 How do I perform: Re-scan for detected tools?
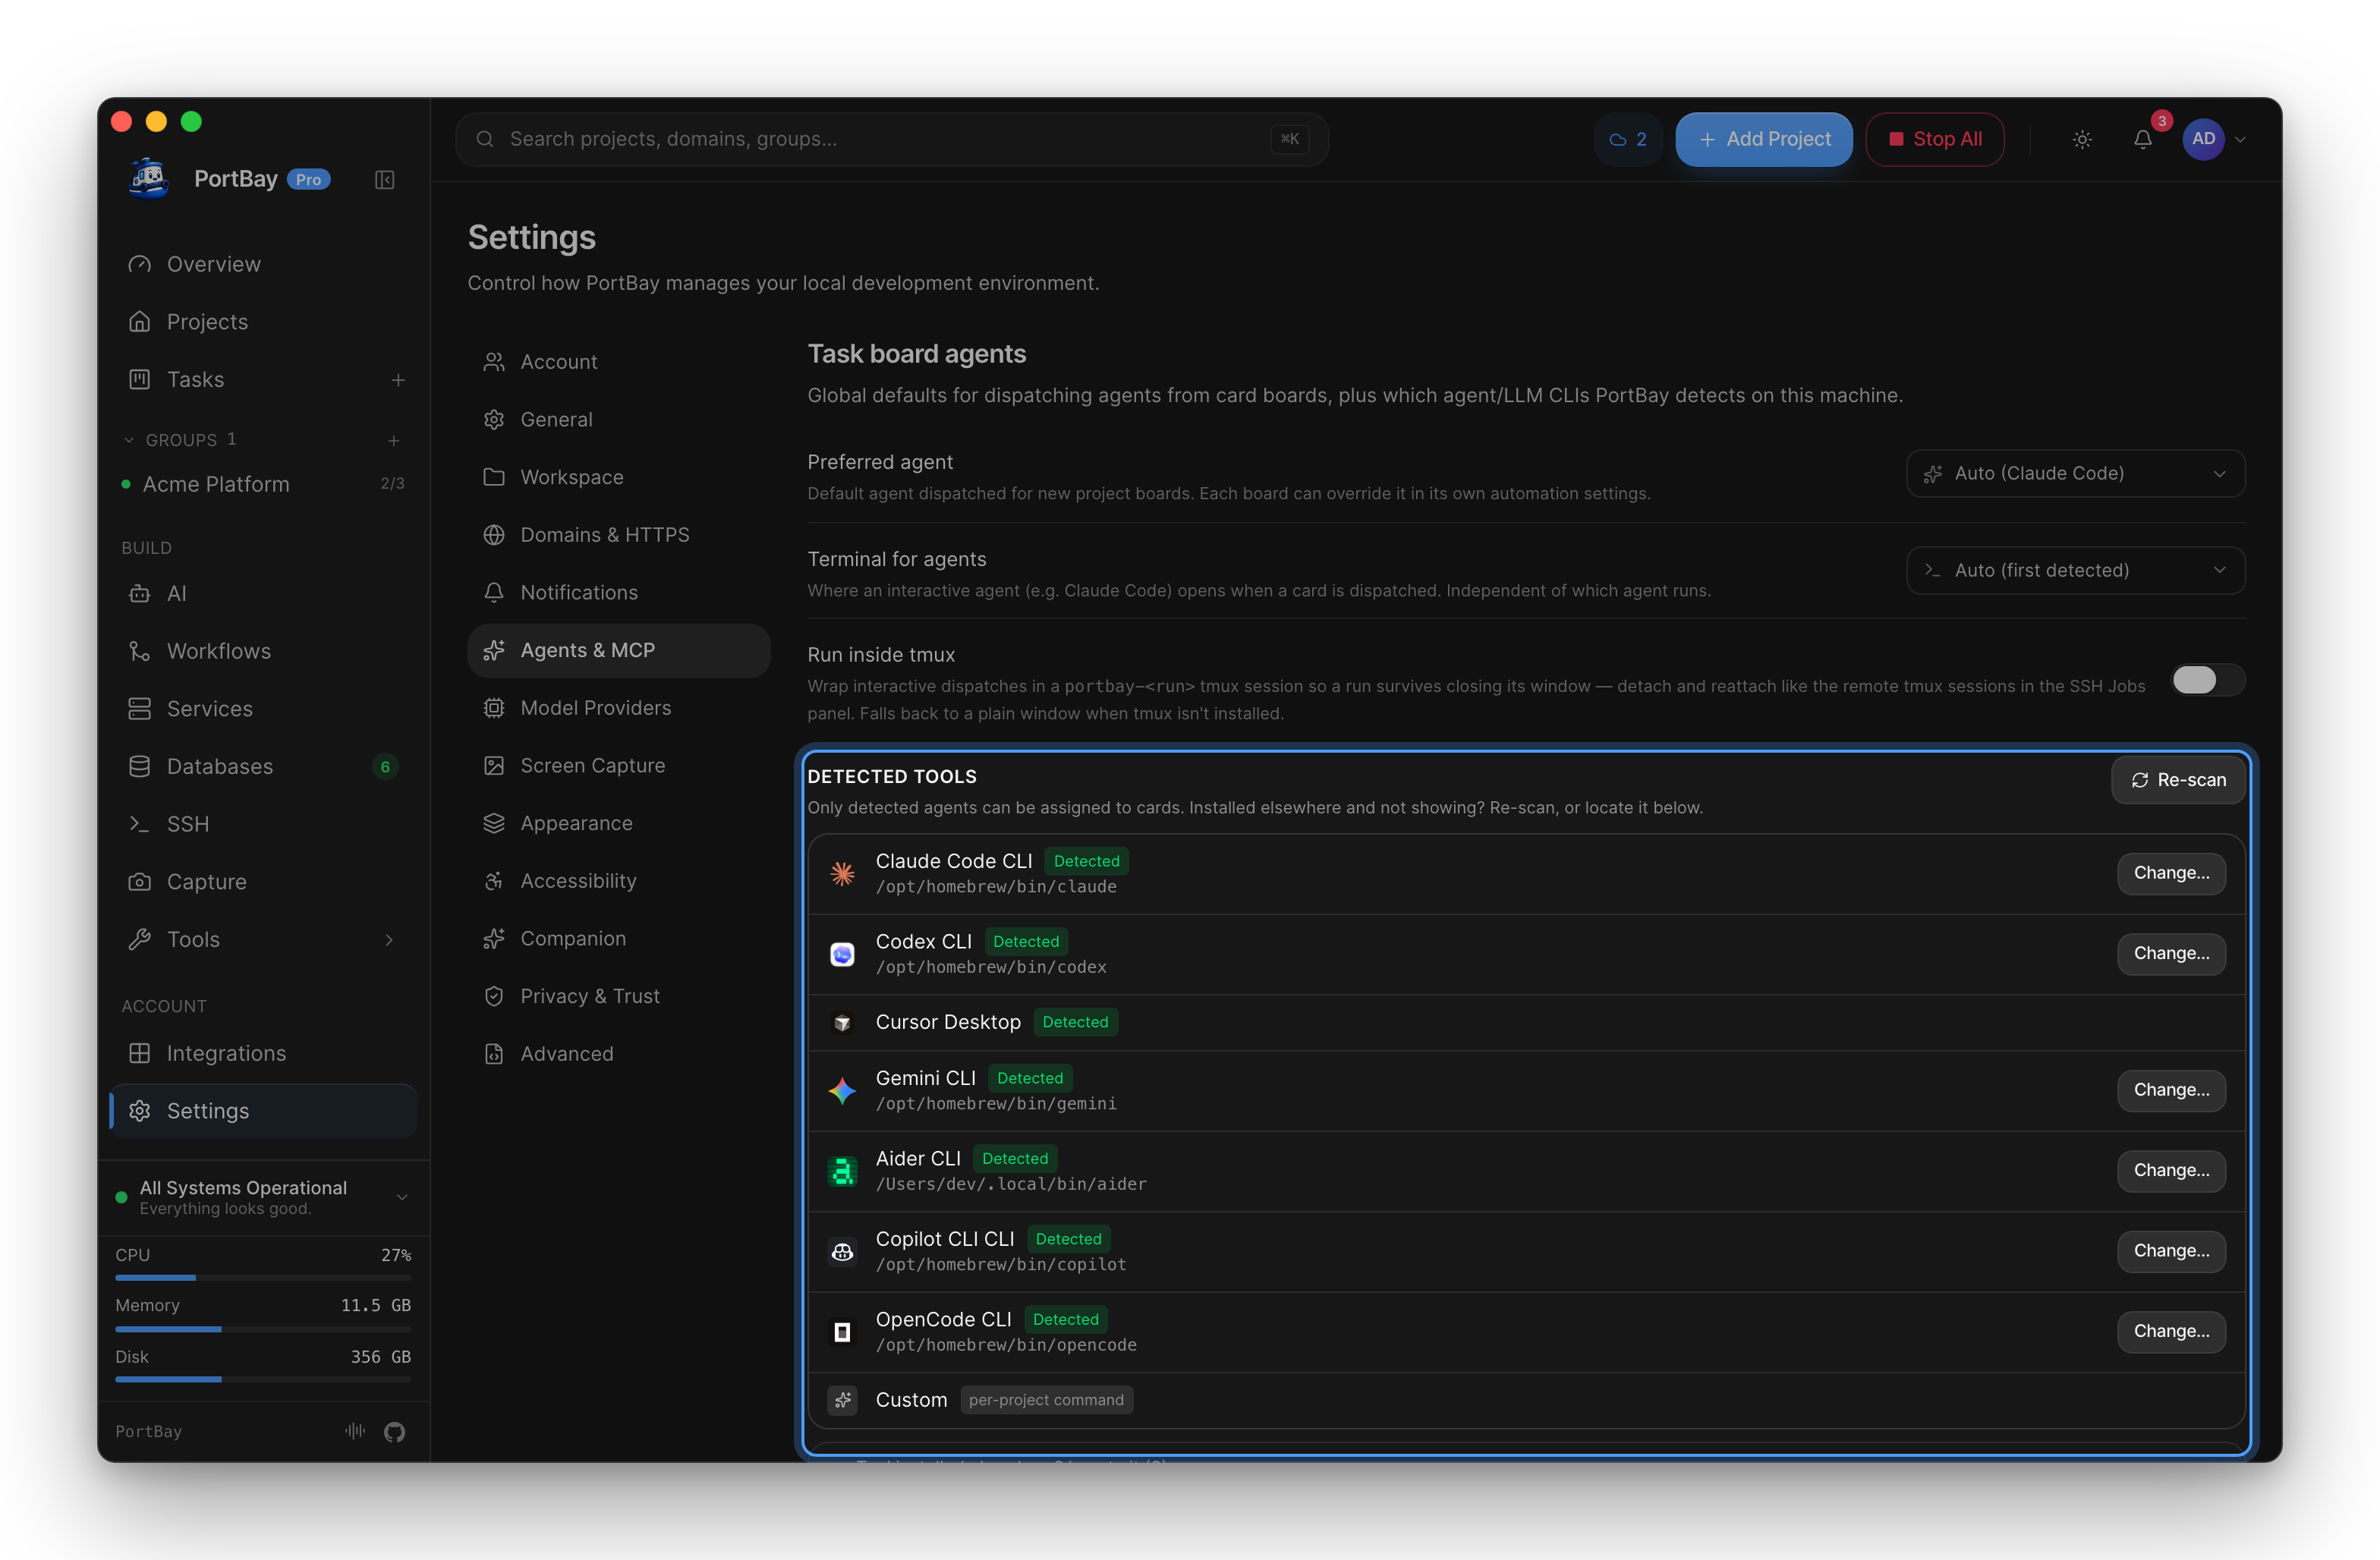[2178, 780]
